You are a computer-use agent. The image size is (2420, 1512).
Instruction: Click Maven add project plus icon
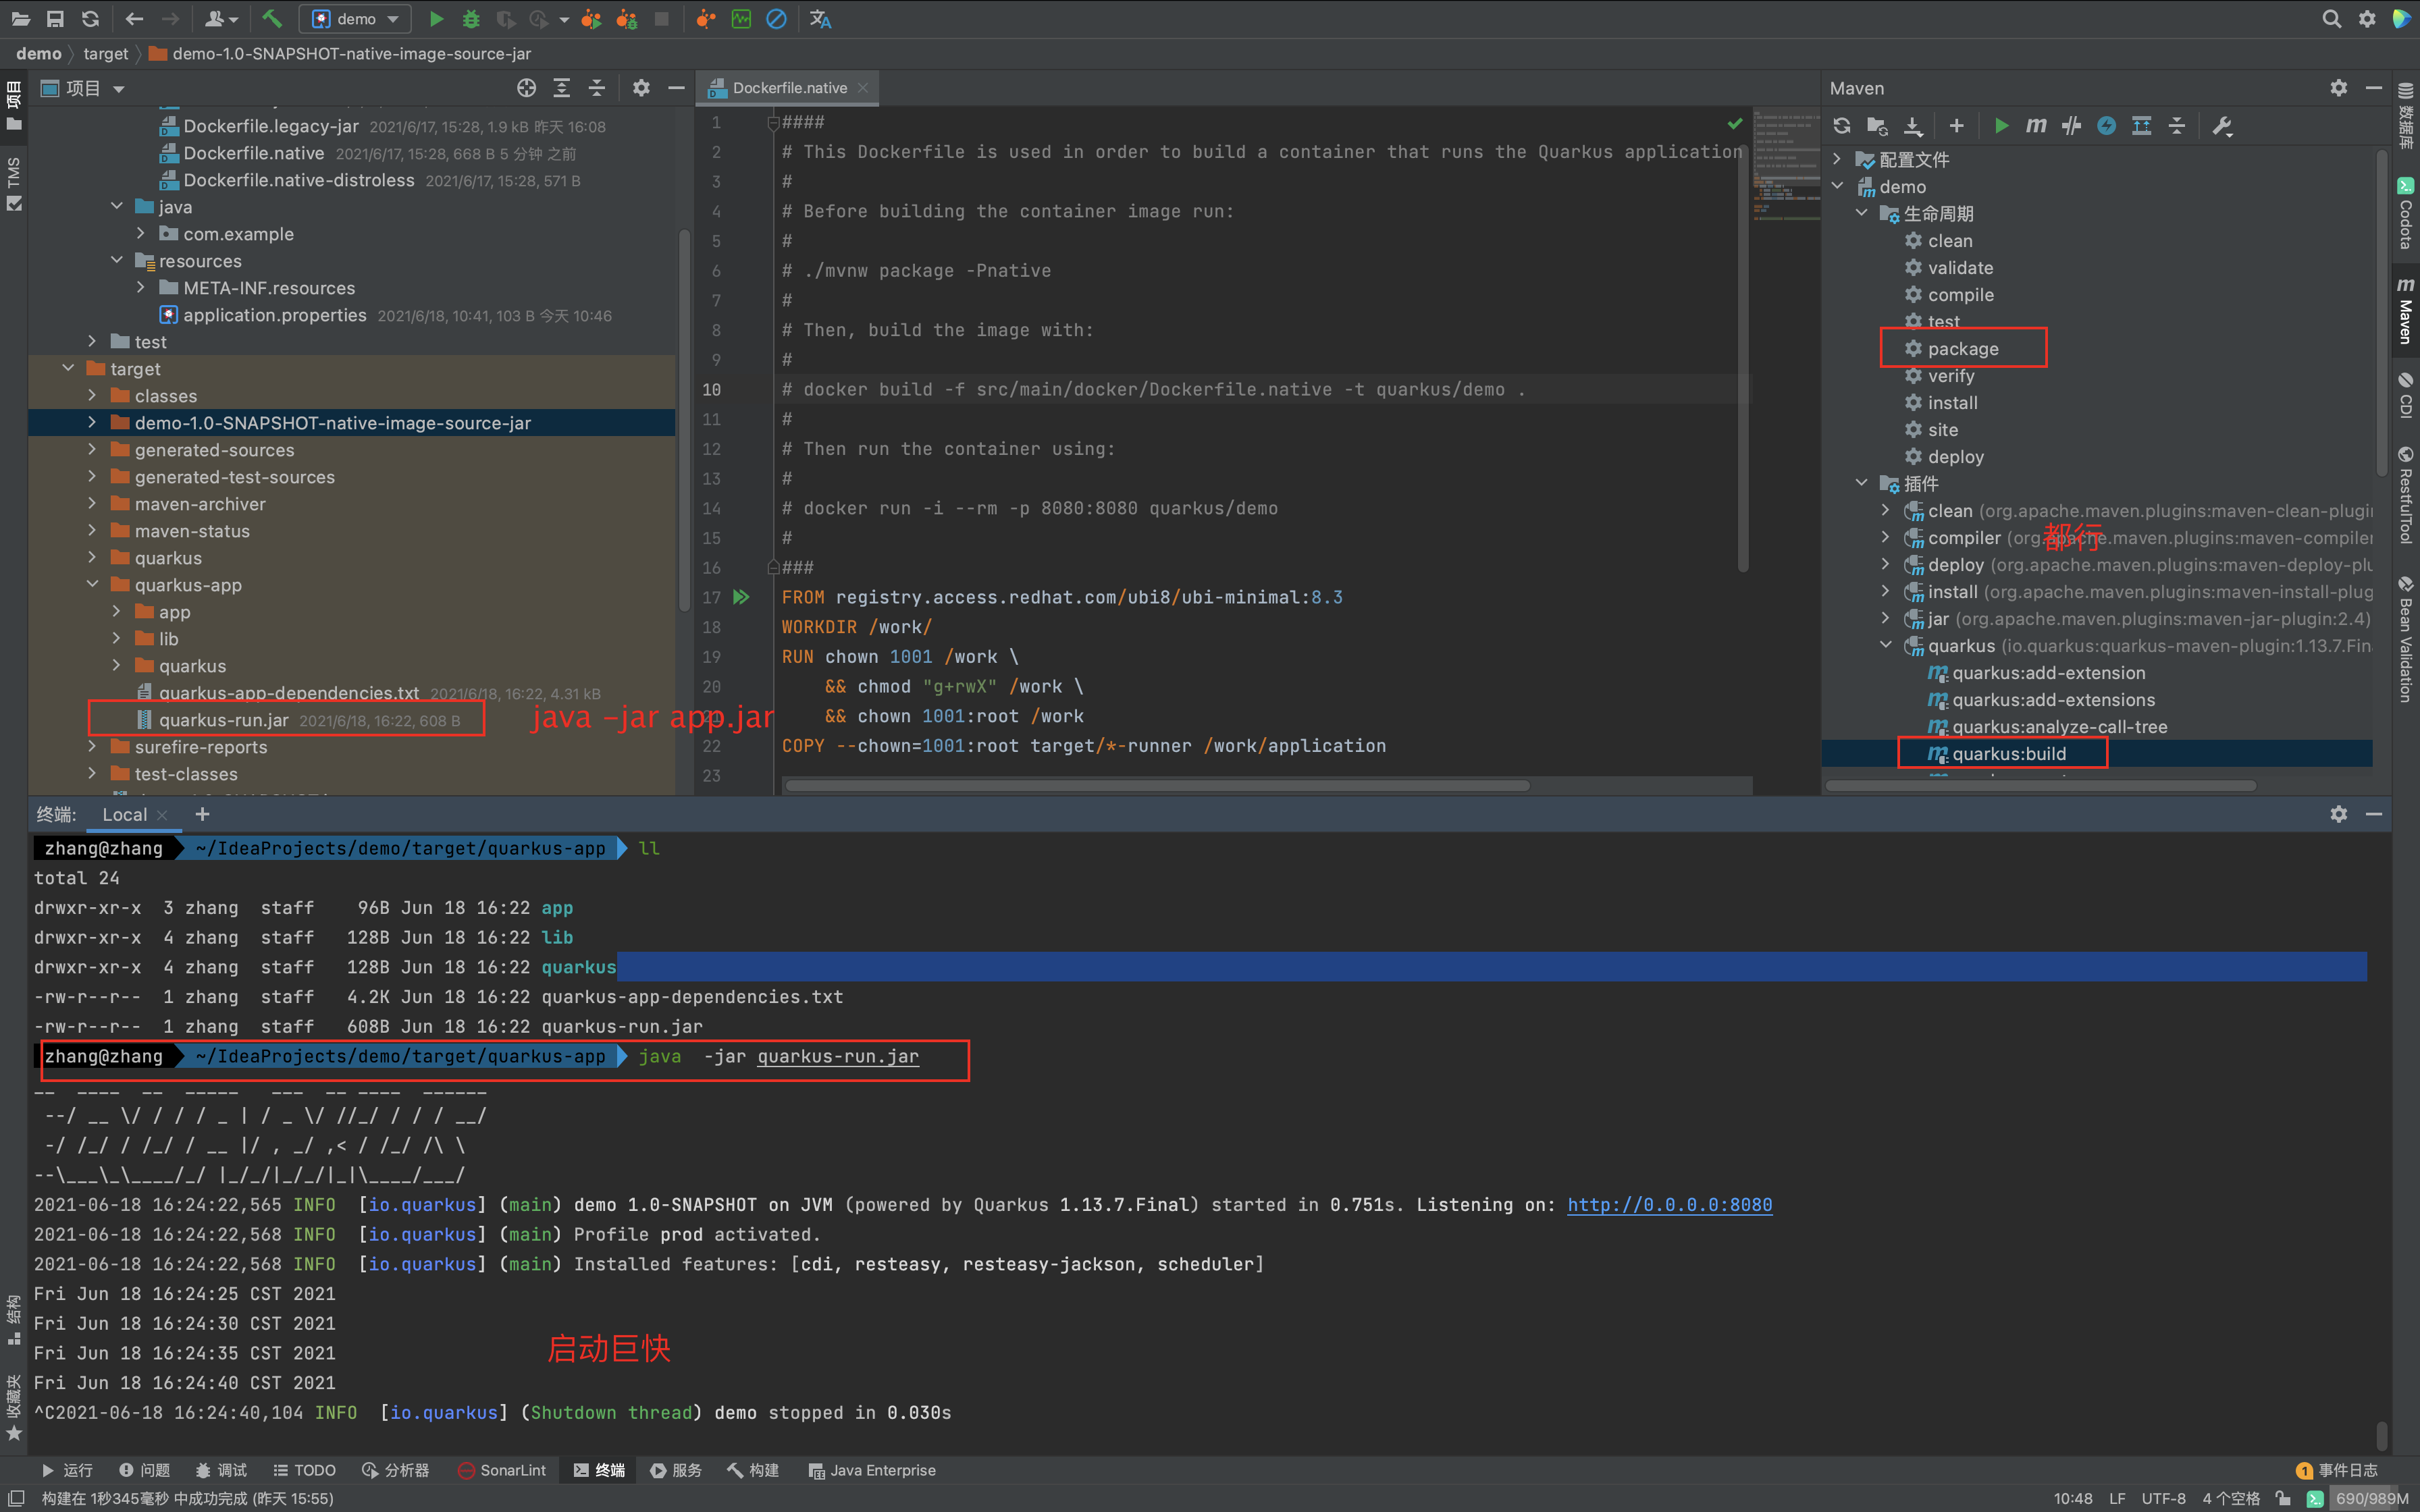(1957, 126)
